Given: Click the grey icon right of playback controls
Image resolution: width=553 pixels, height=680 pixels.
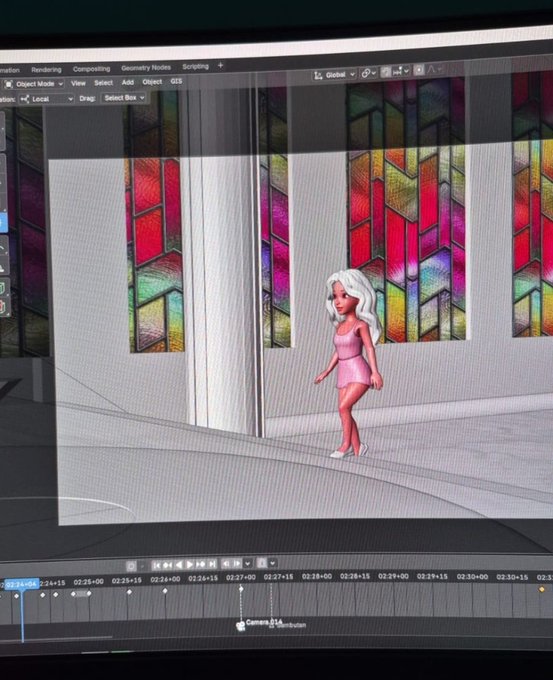Looking at the screenshot, I should point(262,563).
